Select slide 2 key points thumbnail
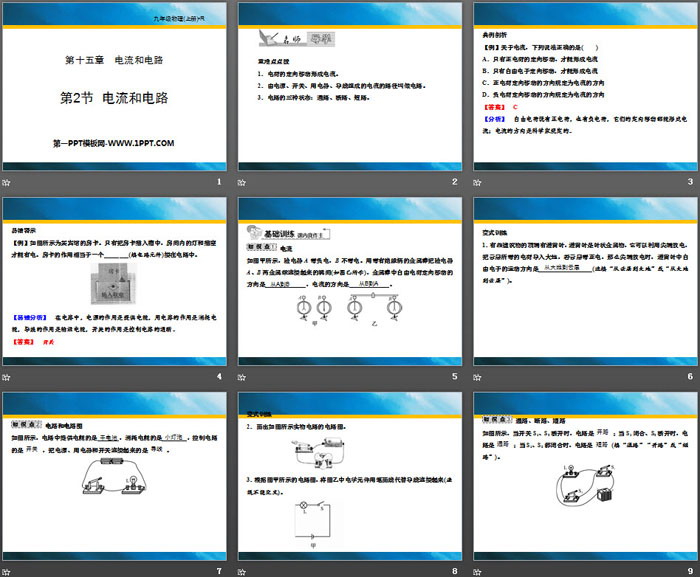Viewport: 700px width, 577px height. pos(350,87)
